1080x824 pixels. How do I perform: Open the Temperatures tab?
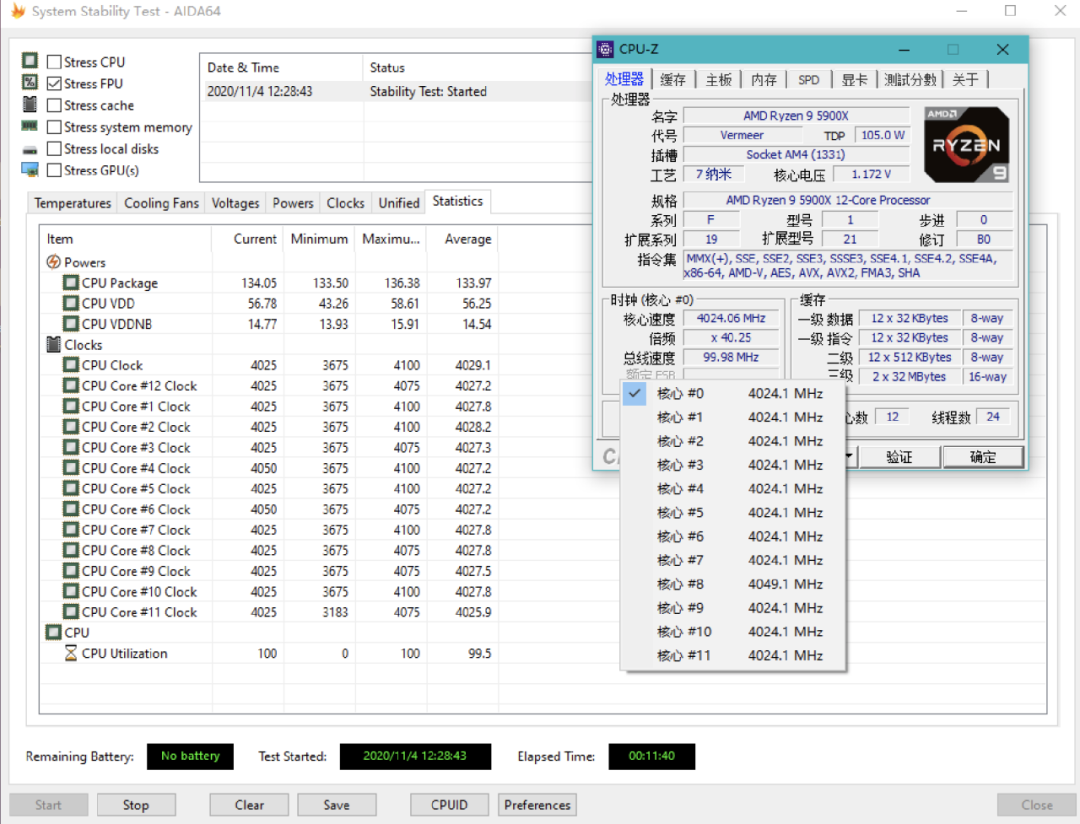(x=72, y=203)
